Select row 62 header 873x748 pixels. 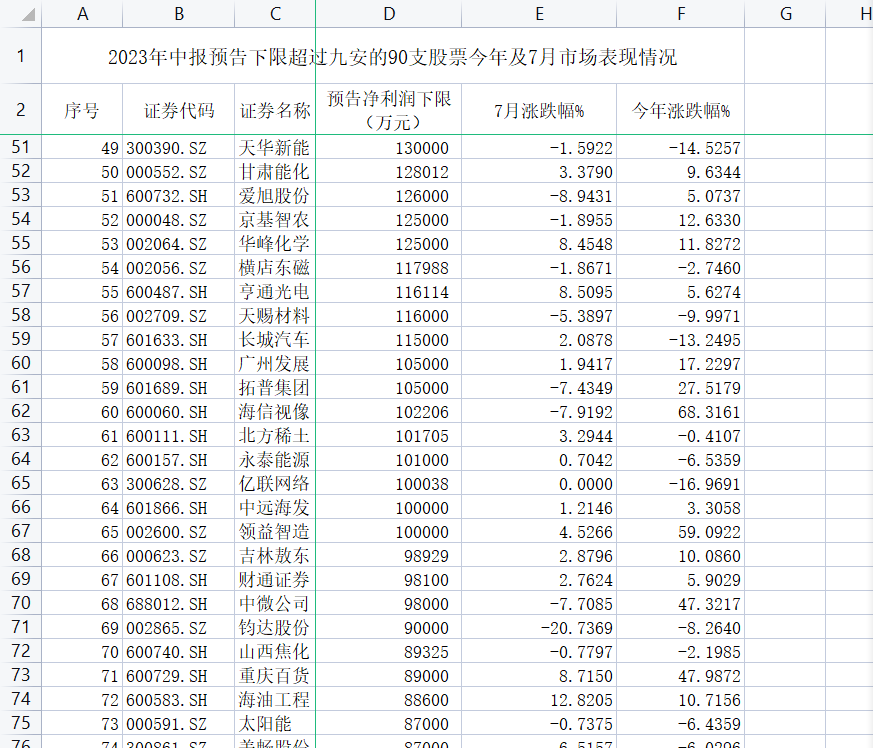[x=21, y=411]
